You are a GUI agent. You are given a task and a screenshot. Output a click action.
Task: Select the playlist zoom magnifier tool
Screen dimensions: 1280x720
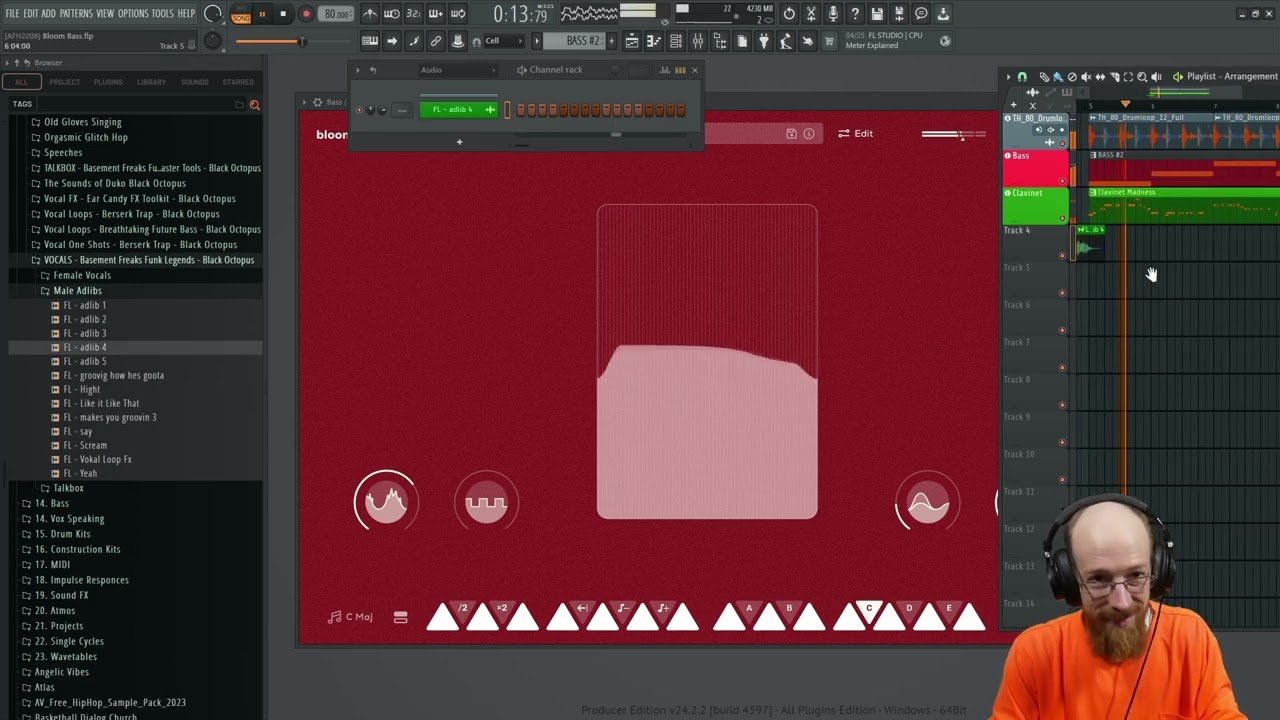1142,77
